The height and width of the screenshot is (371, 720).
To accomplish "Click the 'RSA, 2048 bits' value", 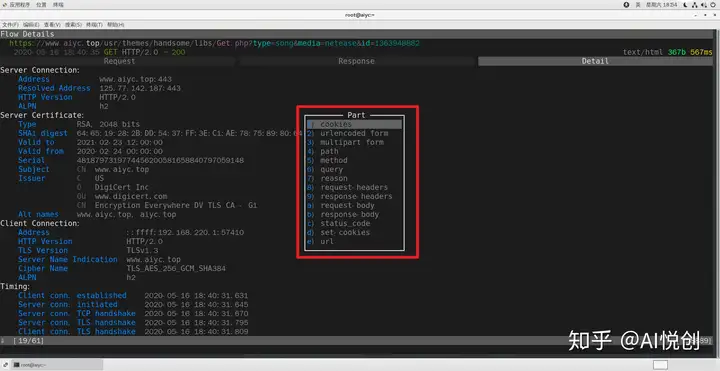I will 108,124.
